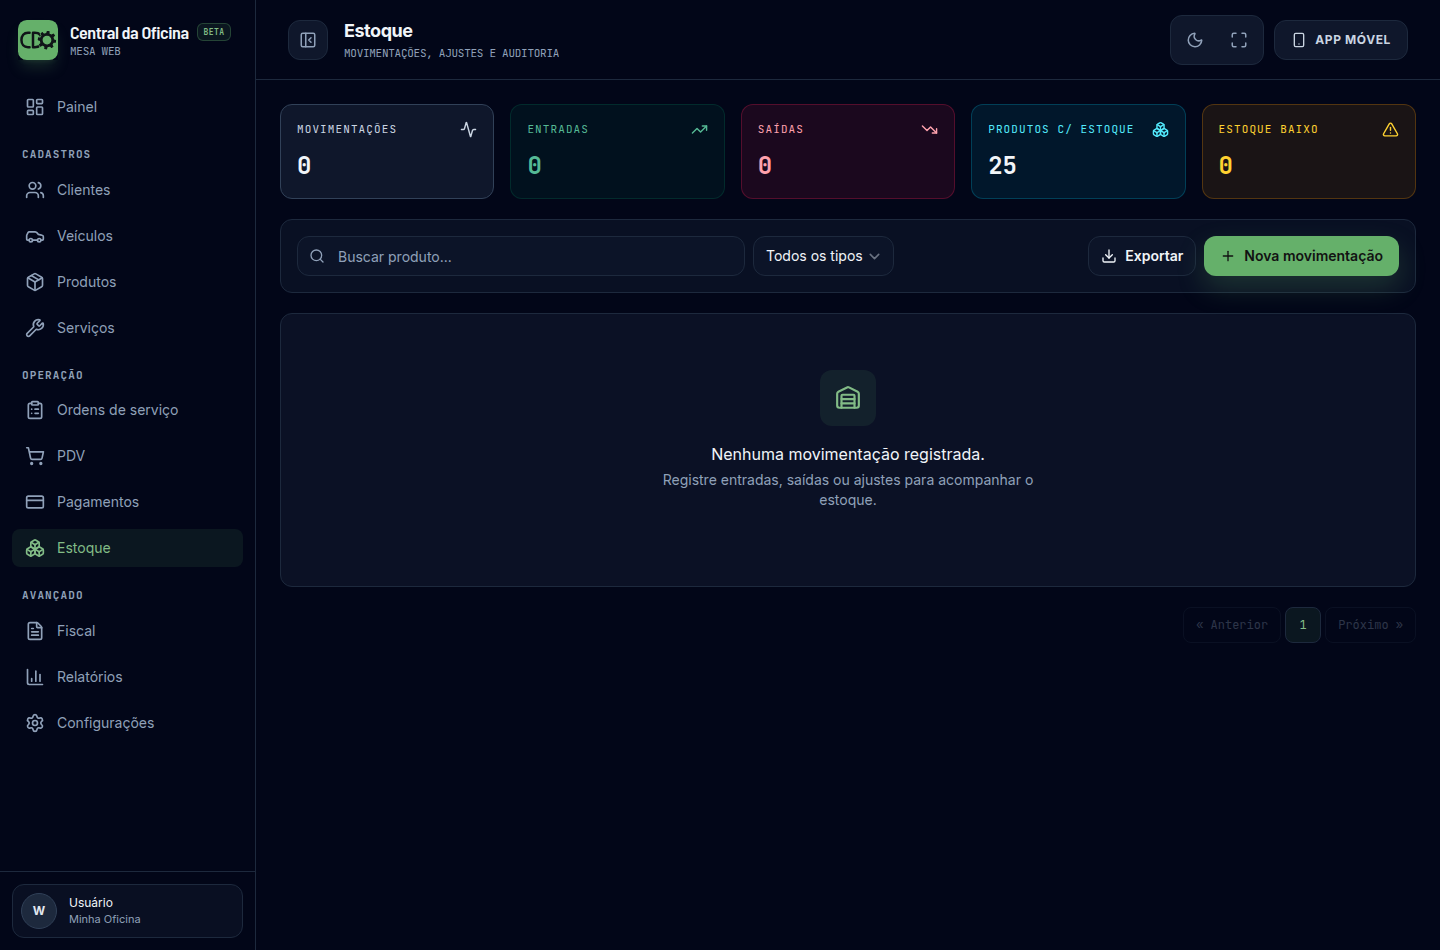Click the Central da Oficina logo icon
This screenshot has height=950, width=1440.
(38, 40)
